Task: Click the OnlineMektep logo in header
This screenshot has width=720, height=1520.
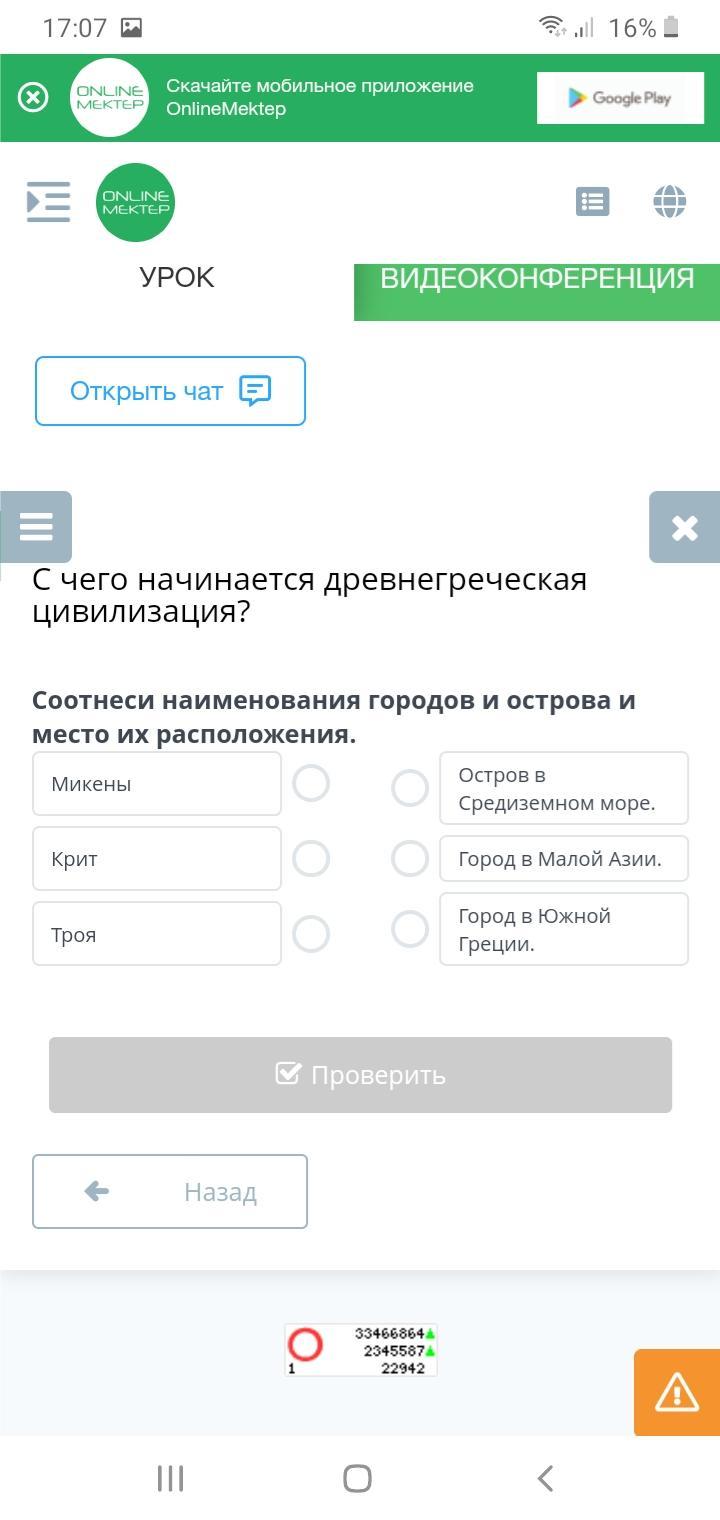Action: pyautogui.click(x=136, y=202)
